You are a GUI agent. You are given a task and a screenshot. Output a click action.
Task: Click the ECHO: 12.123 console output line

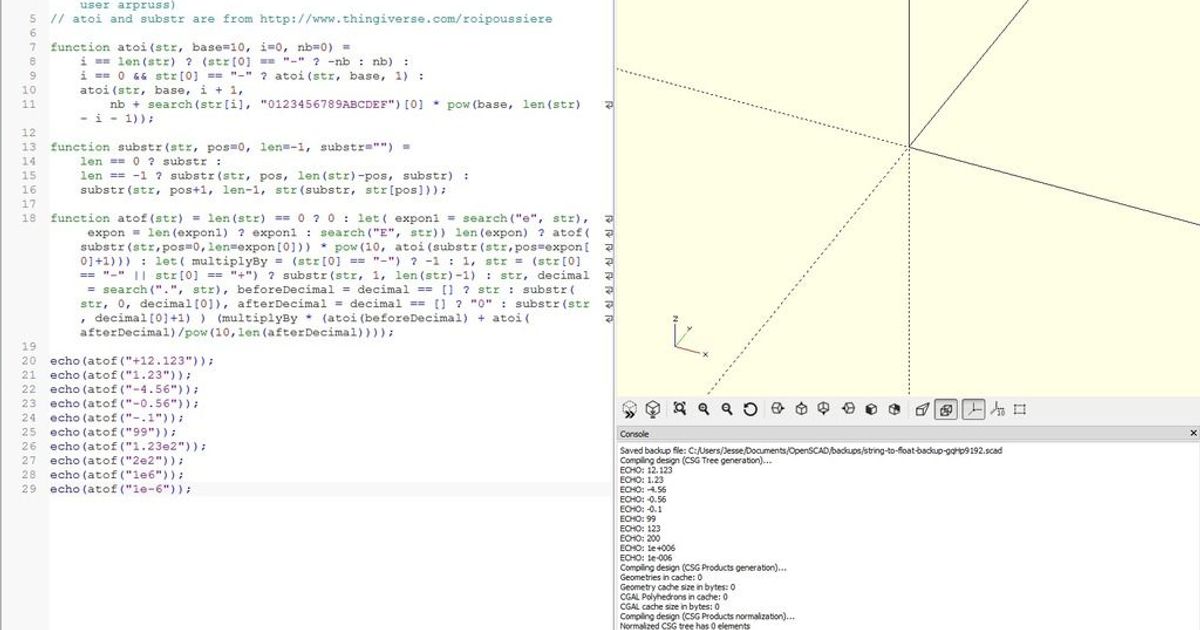(x=646, y=470)
